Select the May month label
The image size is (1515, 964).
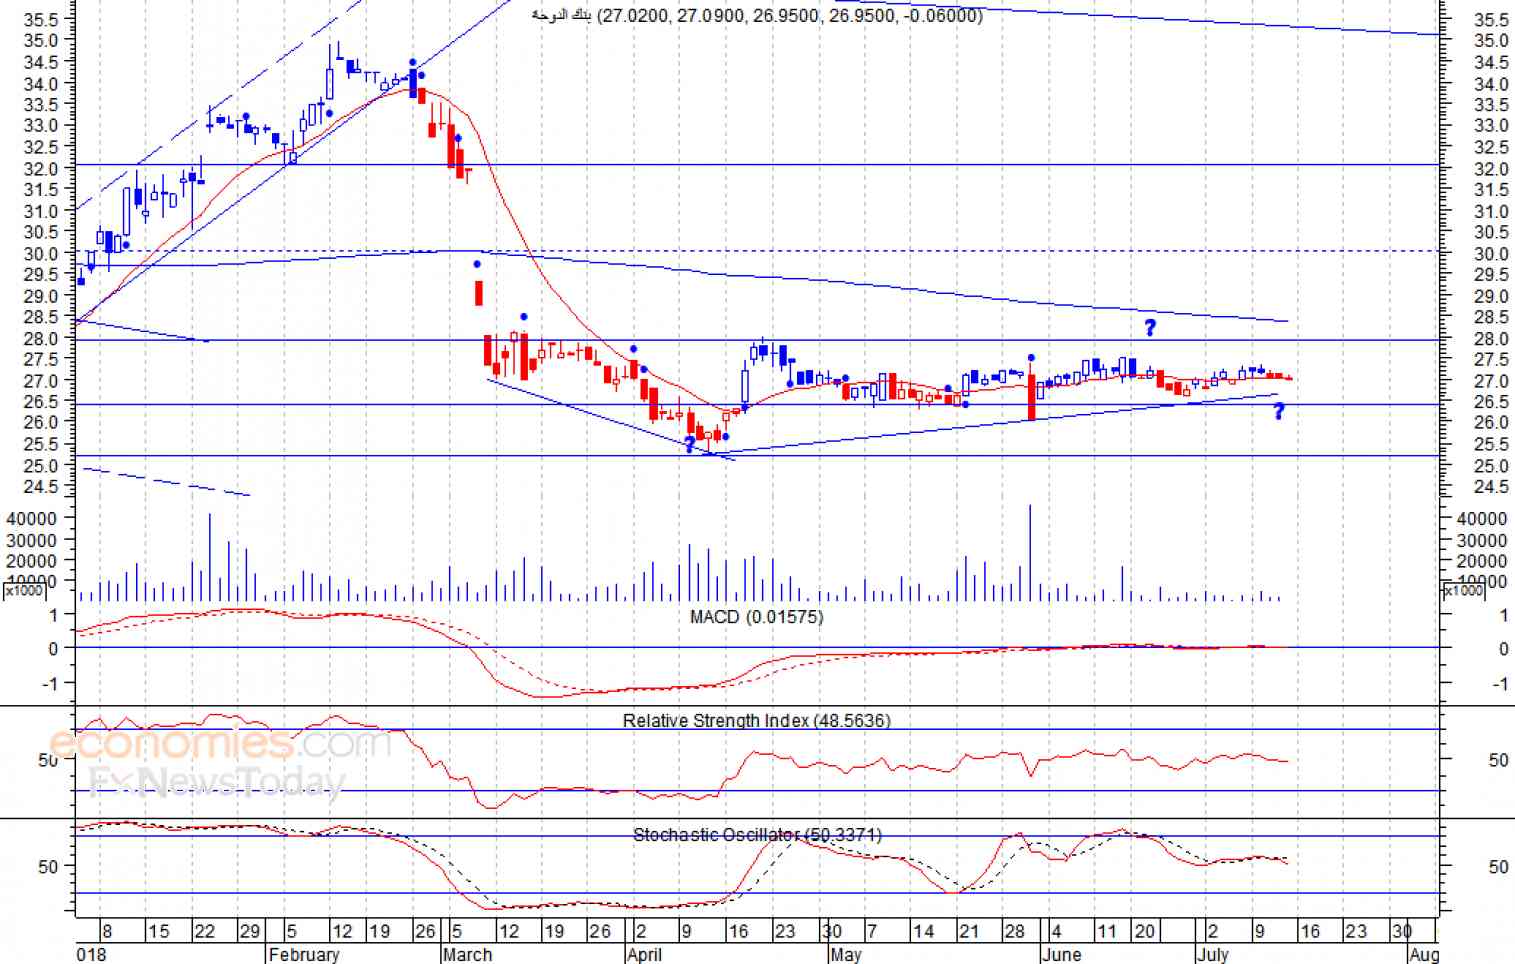[845, 954]
